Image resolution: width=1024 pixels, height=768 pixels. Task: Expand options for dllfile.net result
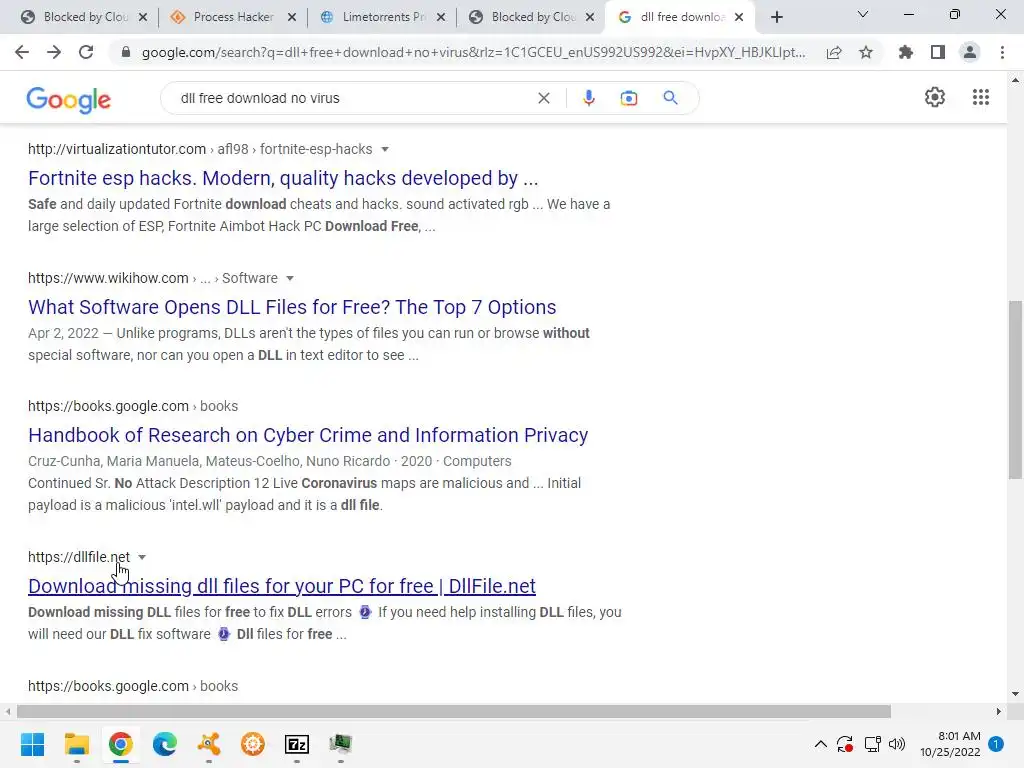pyautogui.click(x=142, y=558)
